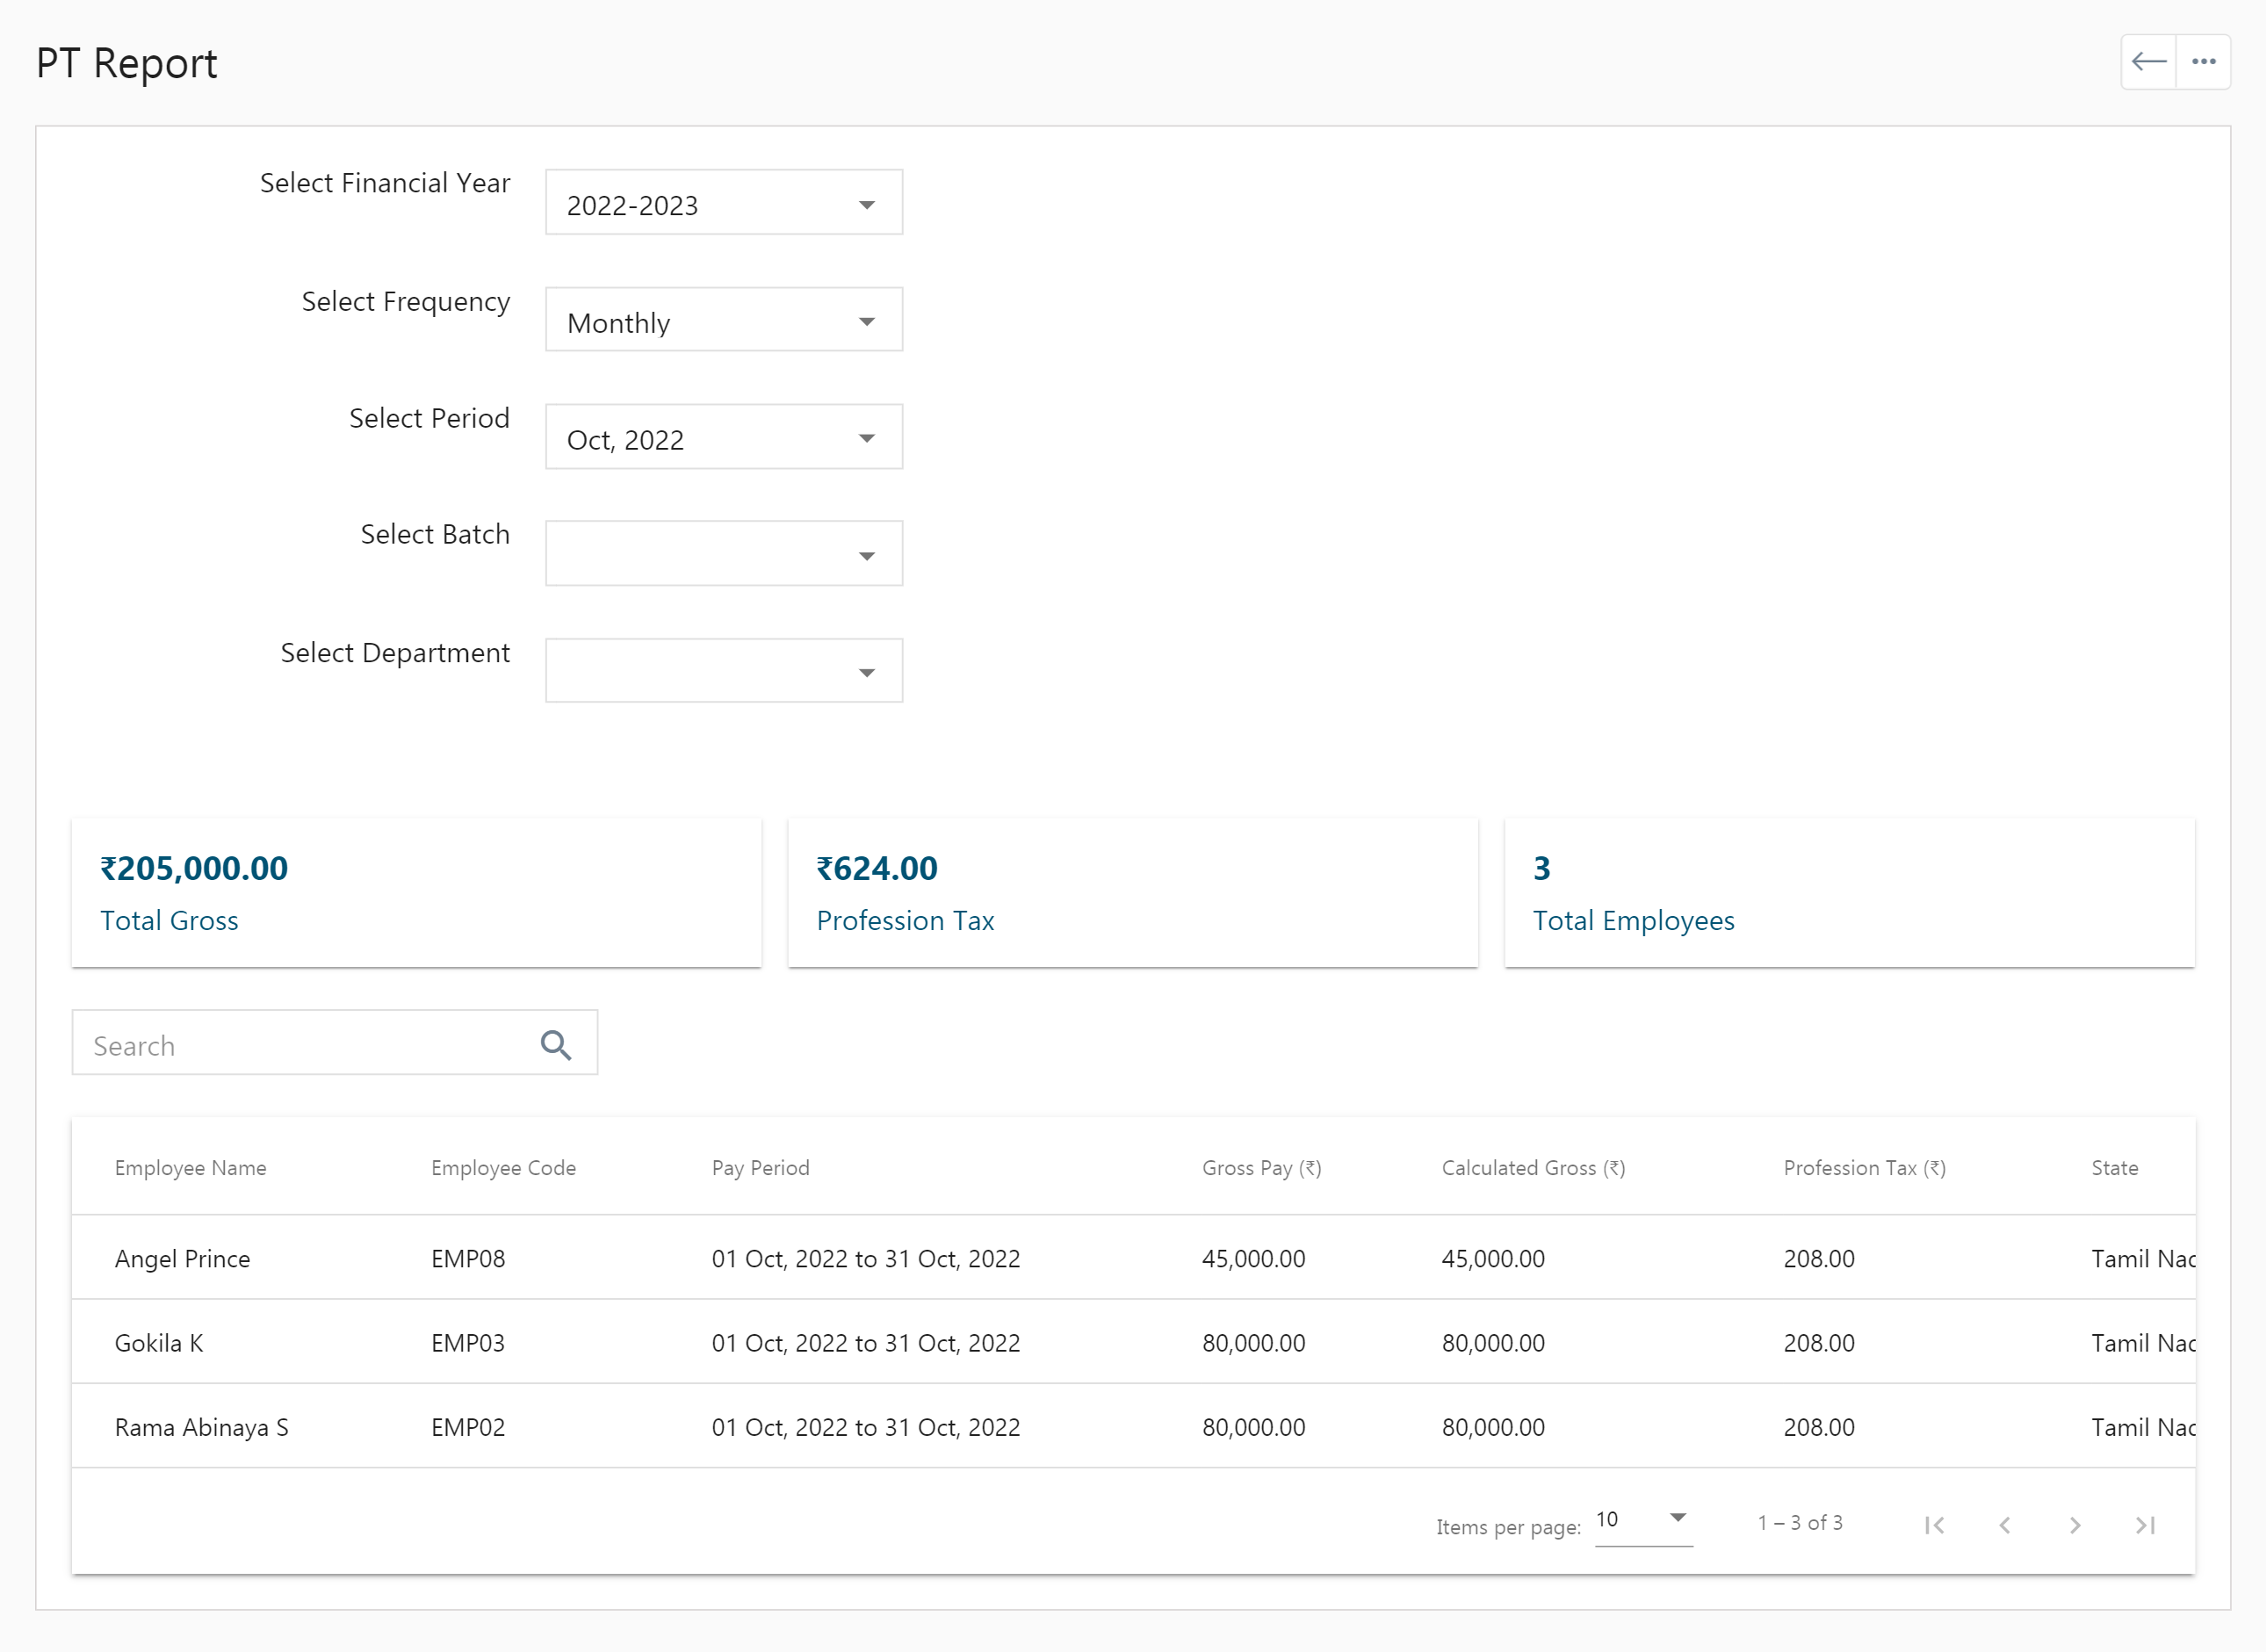
Task: Click the PT Report page title
Action: [127, 63]
